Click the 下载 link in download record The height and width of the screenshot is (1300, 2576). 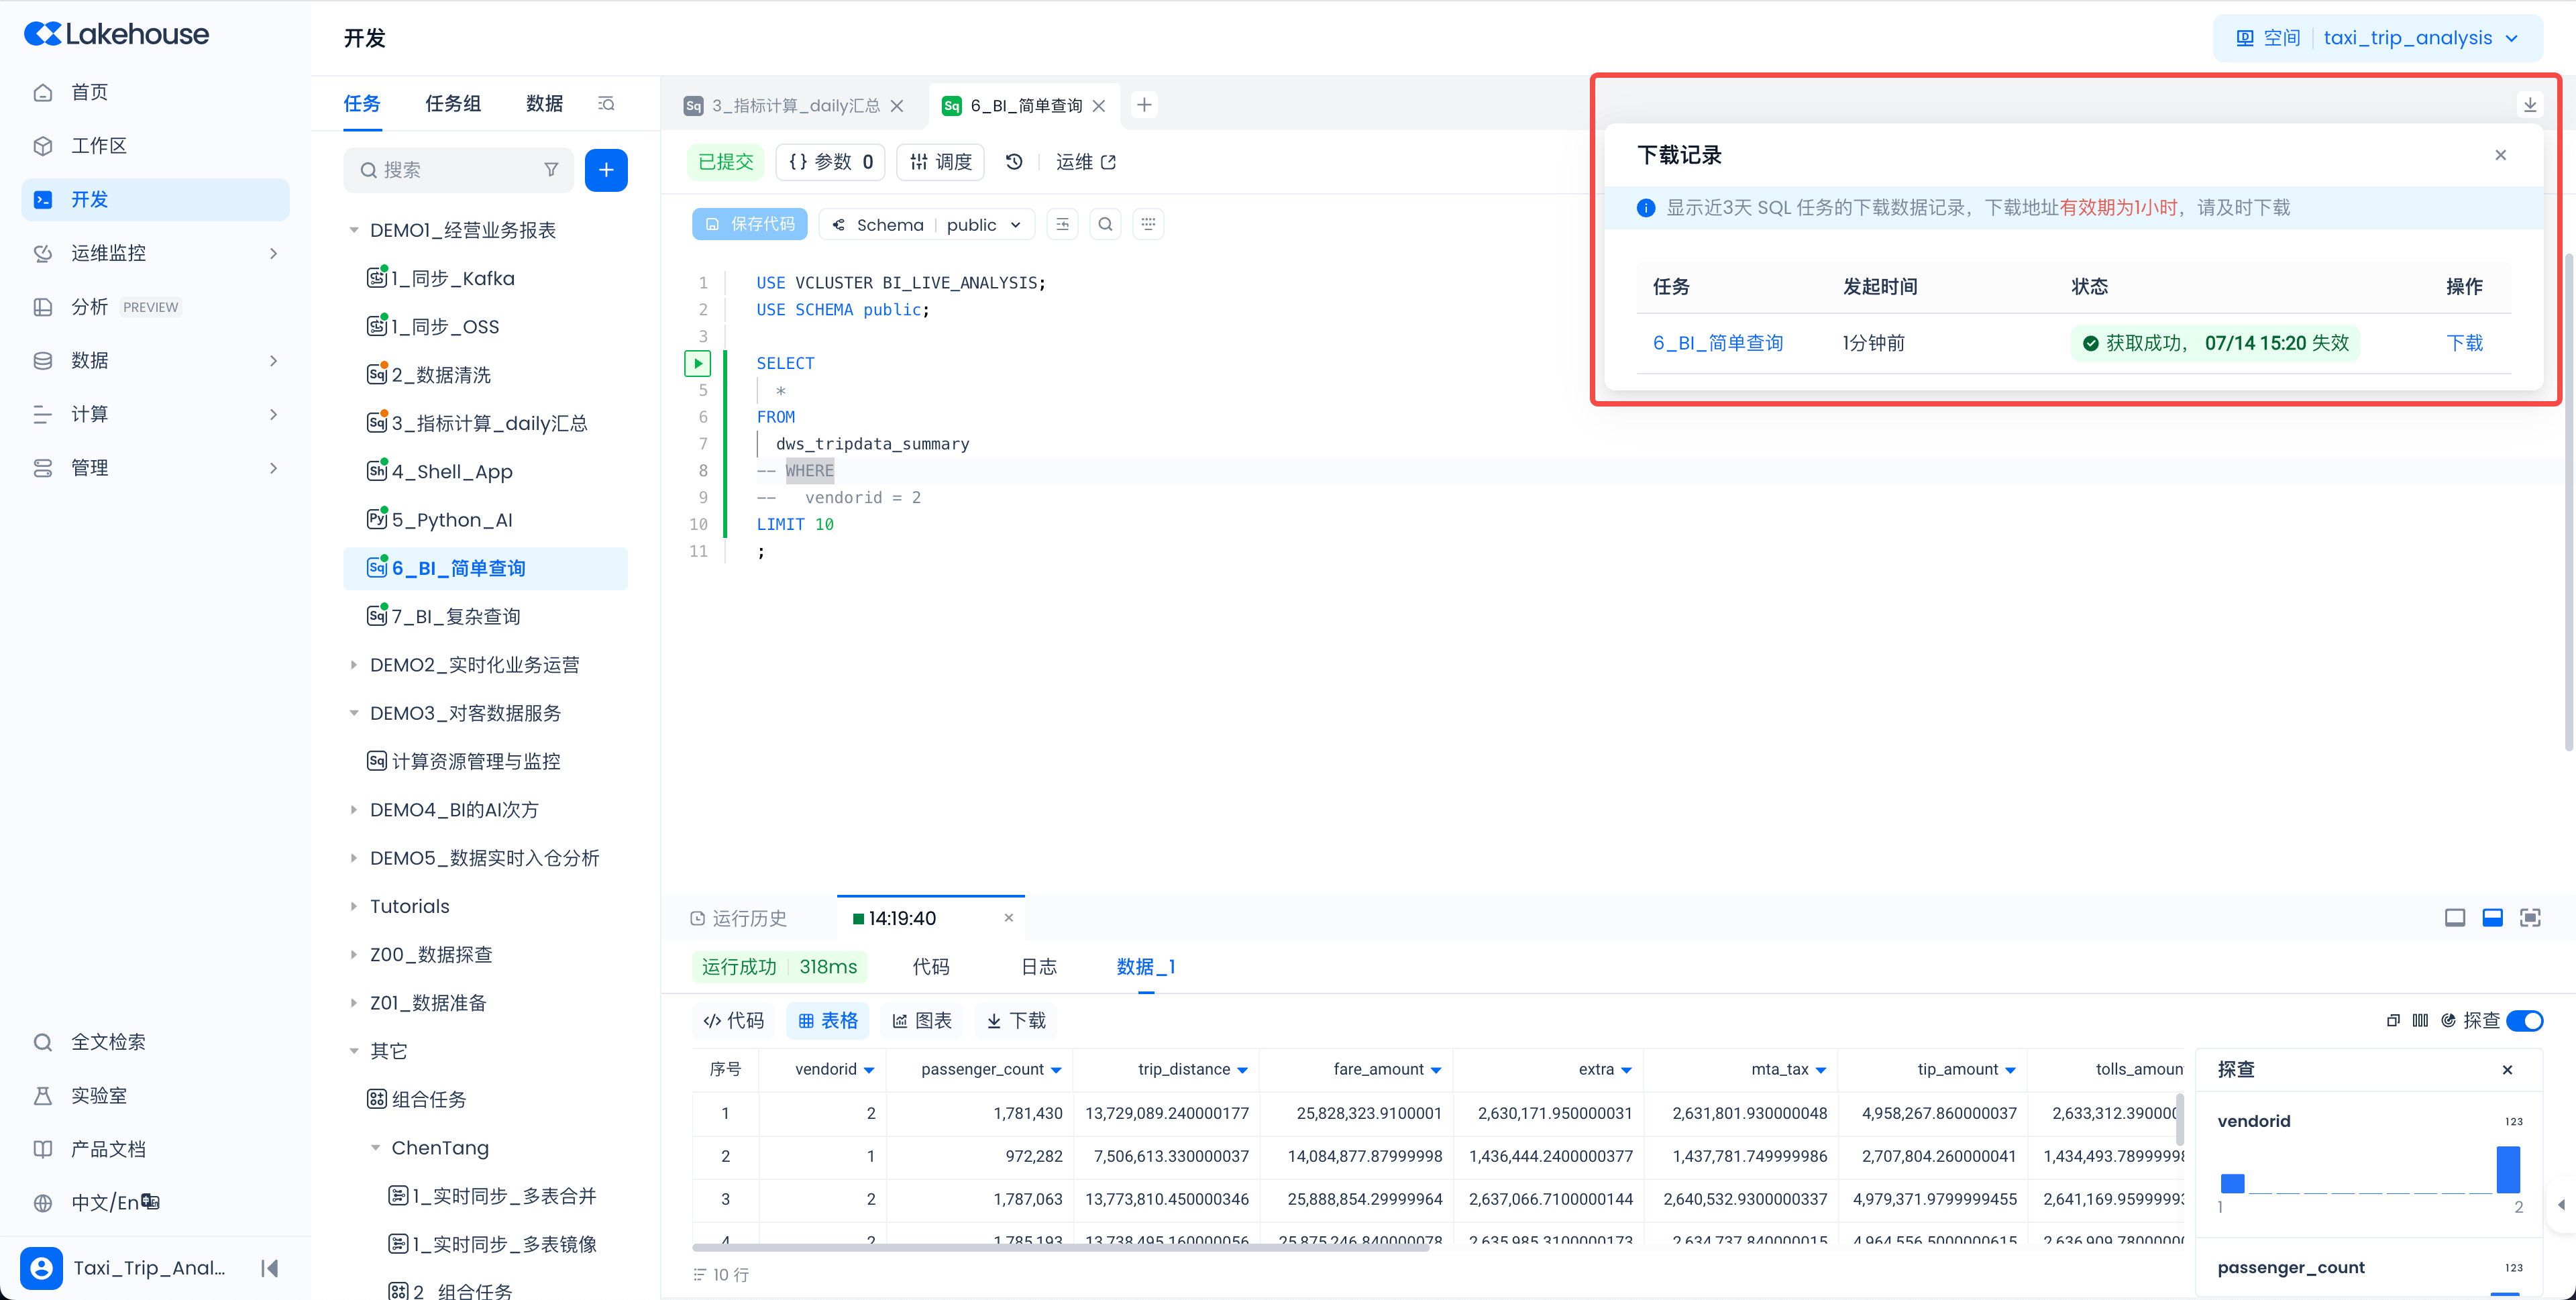2464,343
